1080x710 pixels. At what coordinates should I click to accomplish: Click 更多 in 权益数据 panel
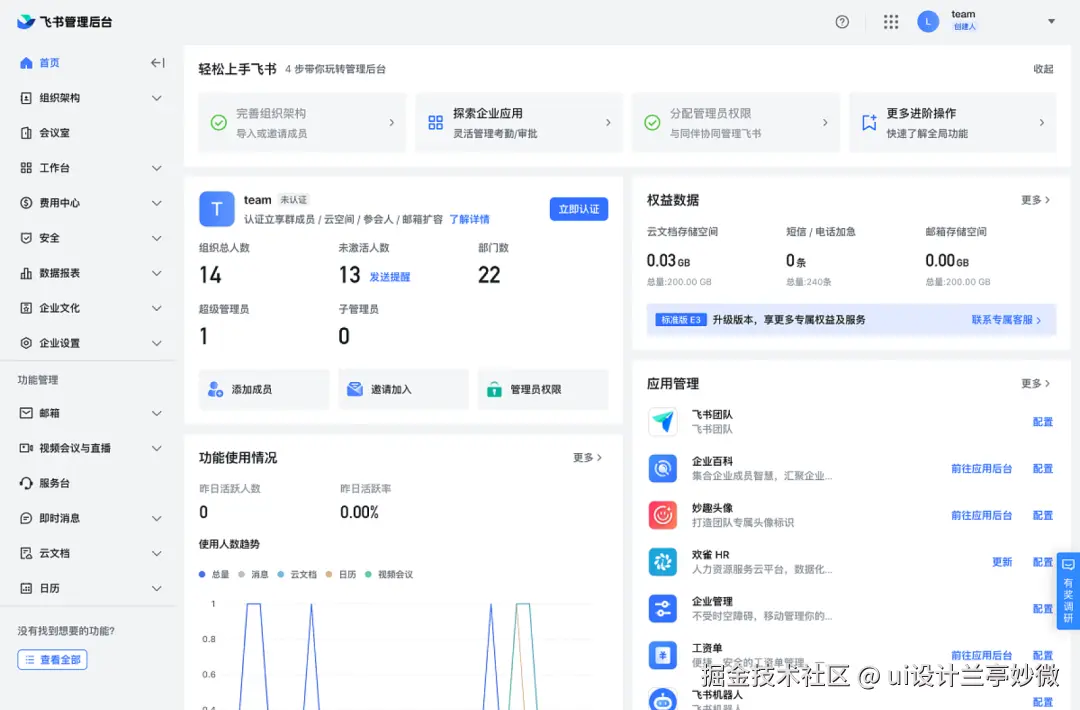pyautogui.click(x=1035, y=200)
